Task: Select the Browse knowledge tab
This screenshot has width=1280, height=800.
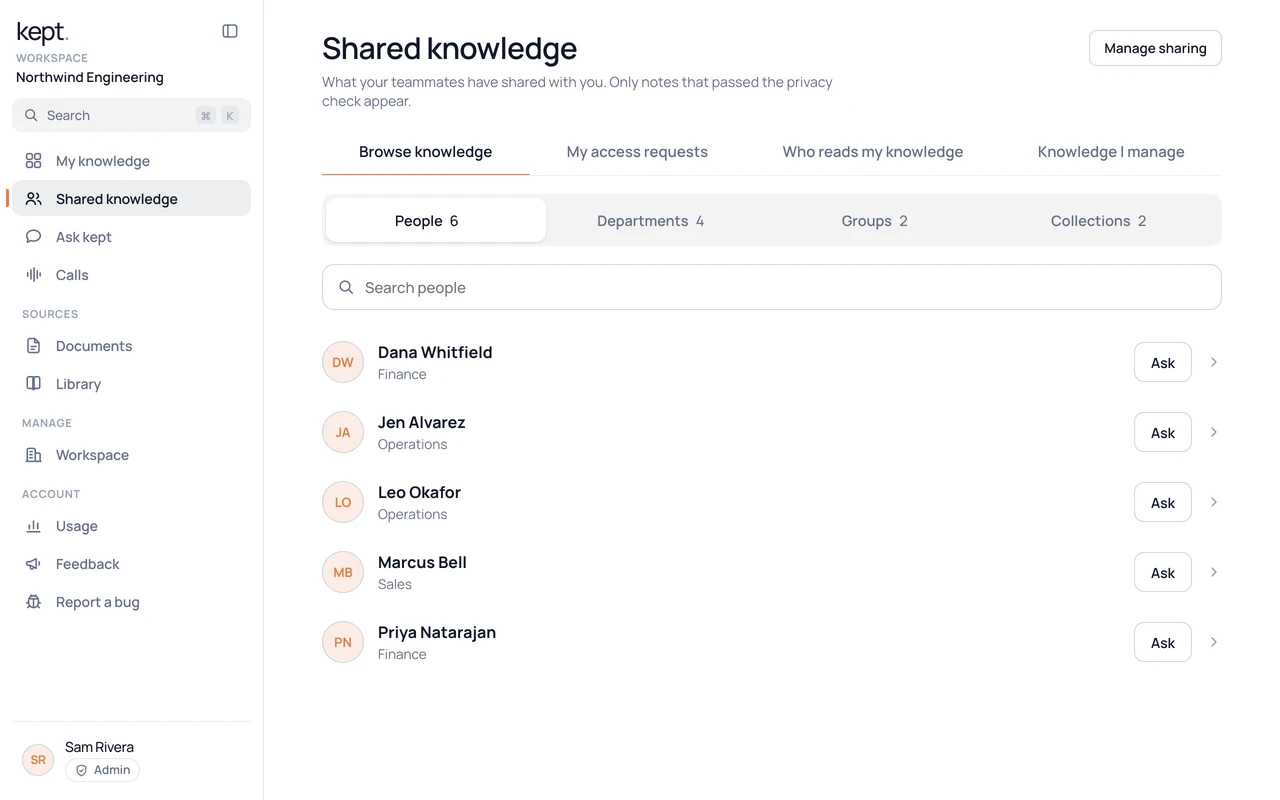Action: (x=426, y=152)
